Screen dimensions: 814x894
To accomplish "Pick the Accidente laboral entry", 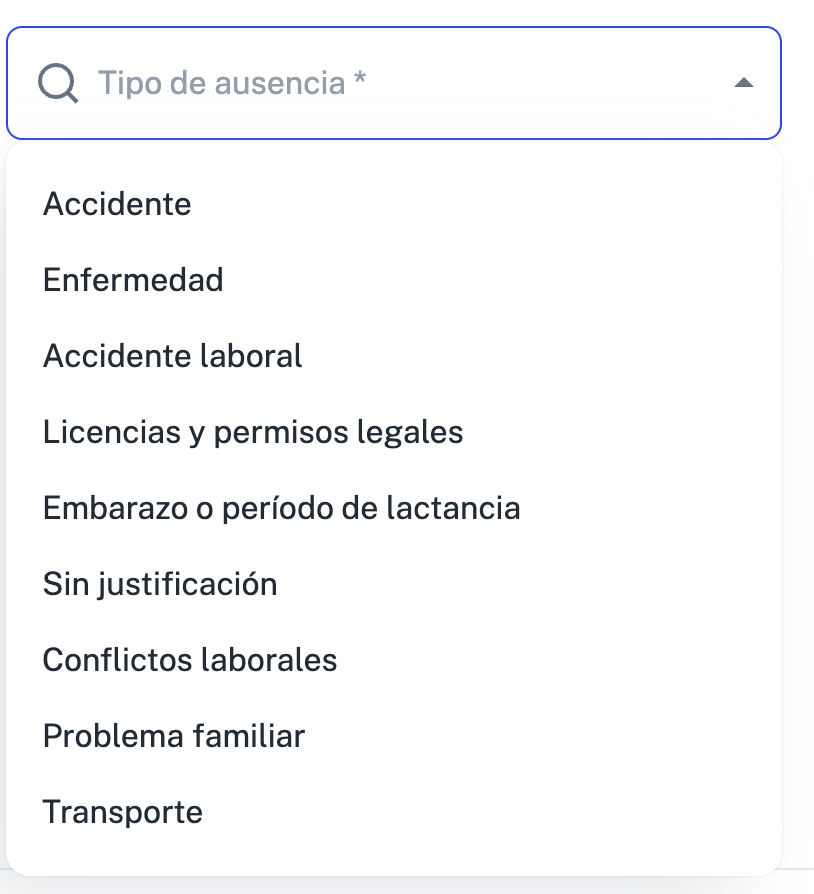I will [x=393, y=356].
